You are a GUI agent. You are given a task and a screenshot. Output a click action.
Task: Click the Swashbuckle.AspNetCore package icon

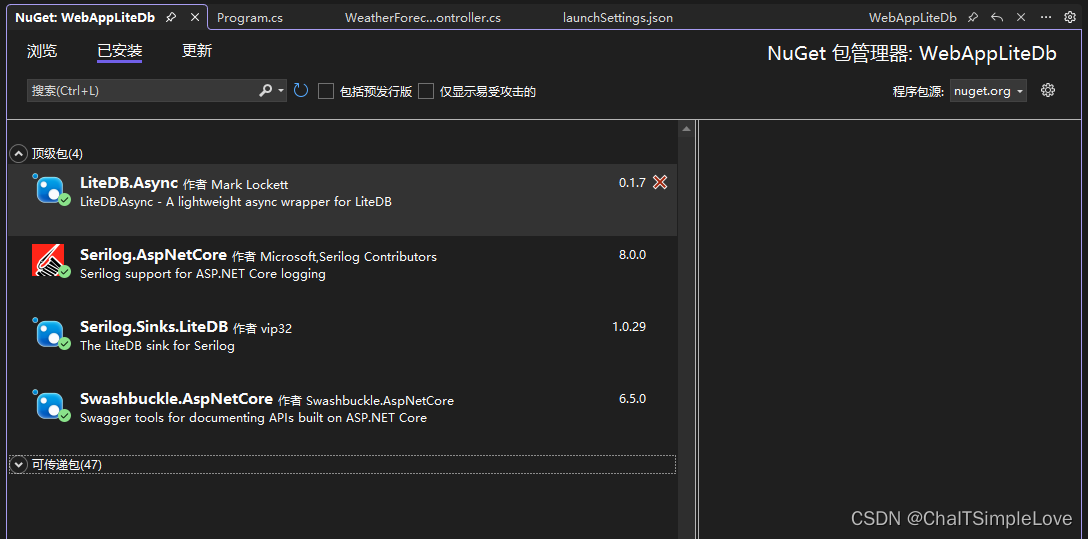pyautogui.click(x=51, y=406)
